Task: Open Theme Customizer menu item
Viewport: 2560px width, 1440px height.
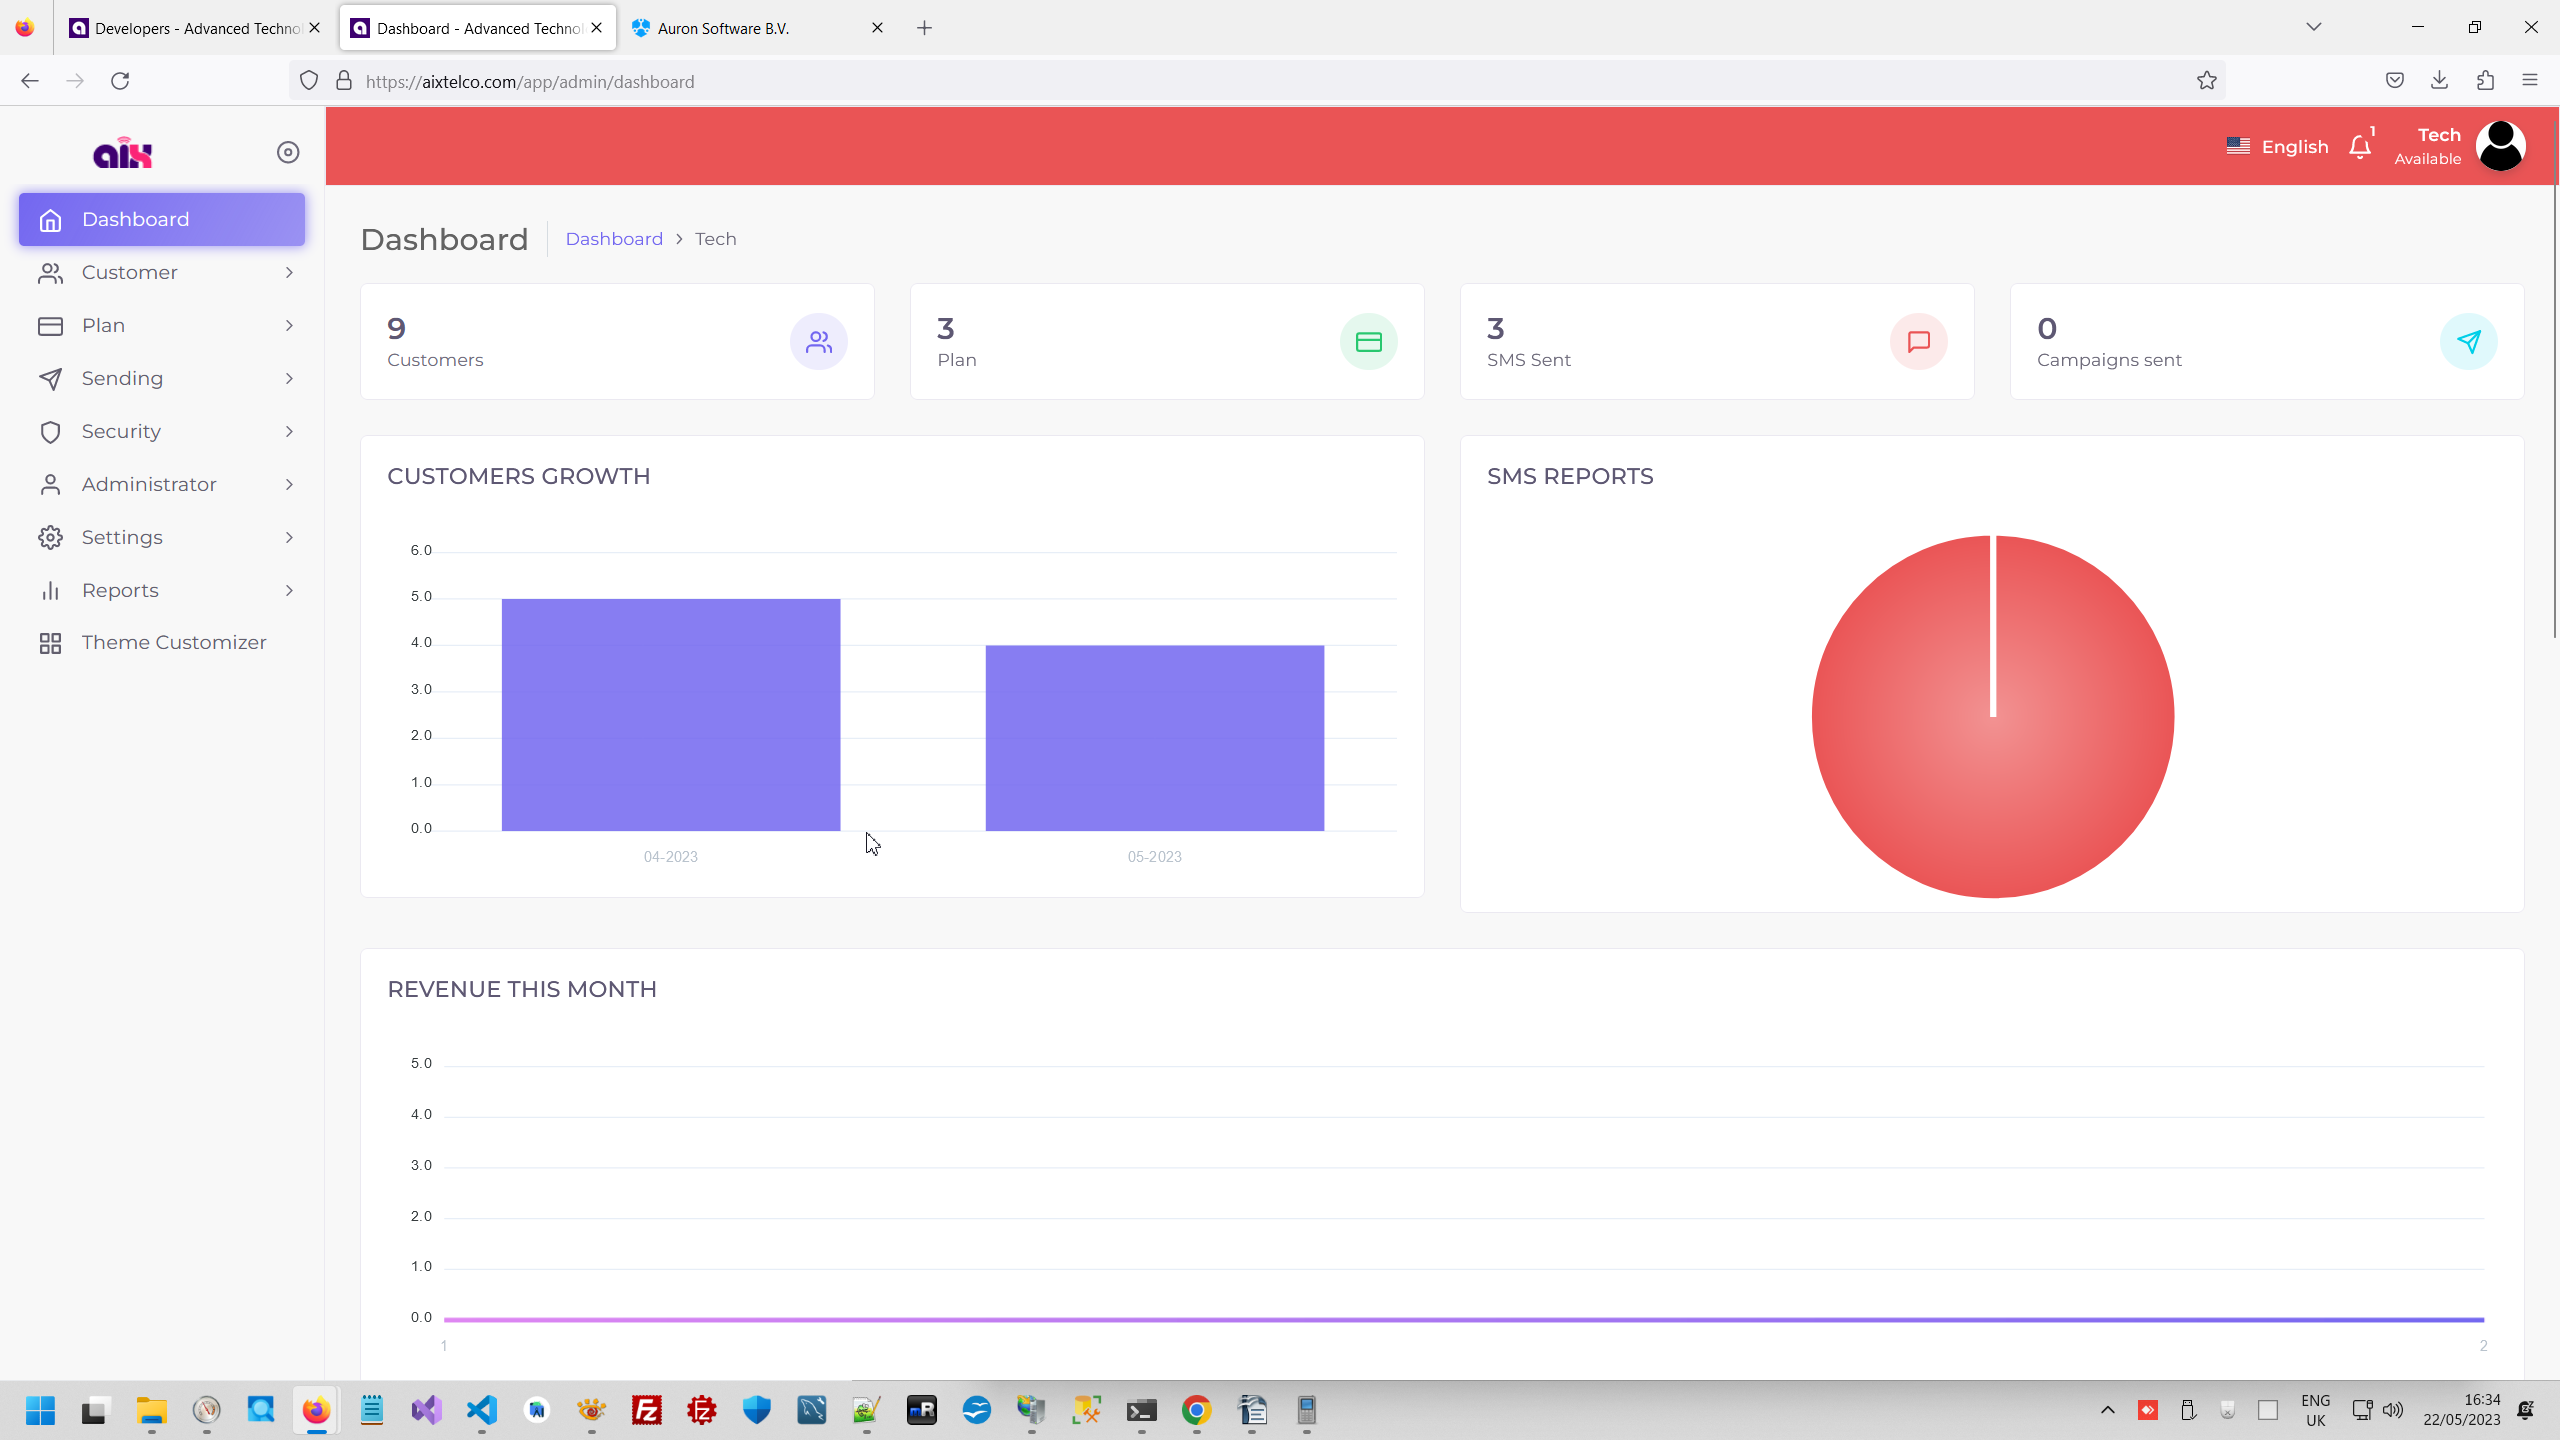Action: pos(173,642)
